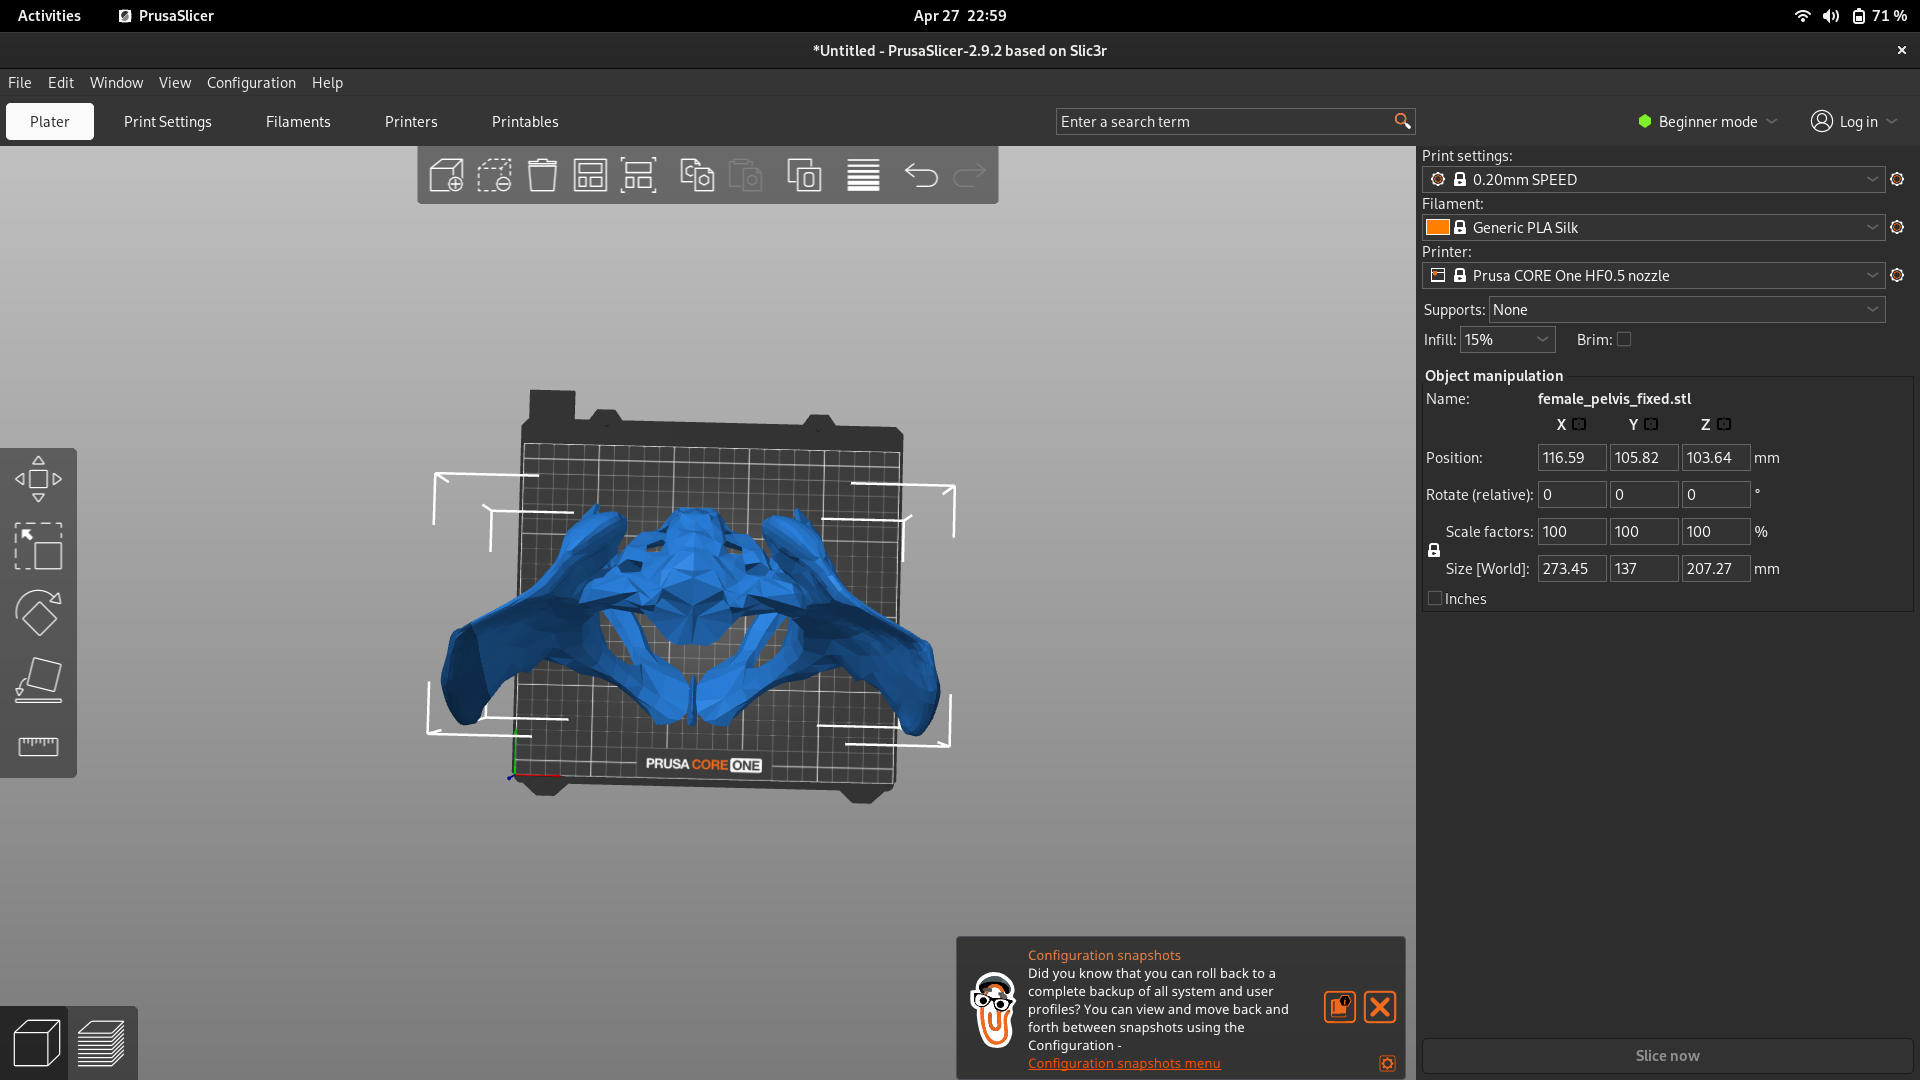Enable the Inches checkbox
This screenshot has height=1080, width=1920.
pyautogui.click(x=1435, y=598)
